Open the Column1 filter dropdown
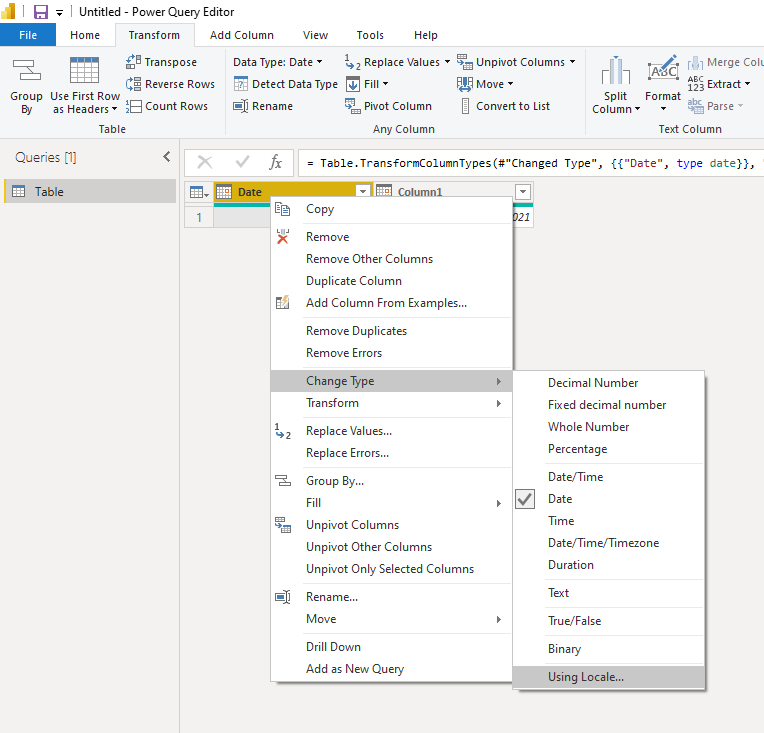The image size is (764, 733). (x=523, y=192)
